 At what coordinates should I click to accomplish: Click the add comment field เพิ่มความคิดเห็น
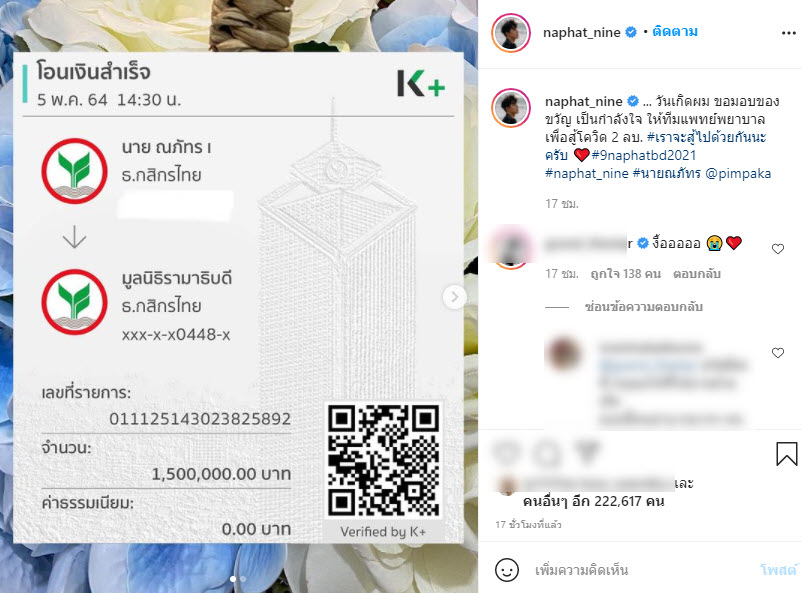click(x=581, y=570)
